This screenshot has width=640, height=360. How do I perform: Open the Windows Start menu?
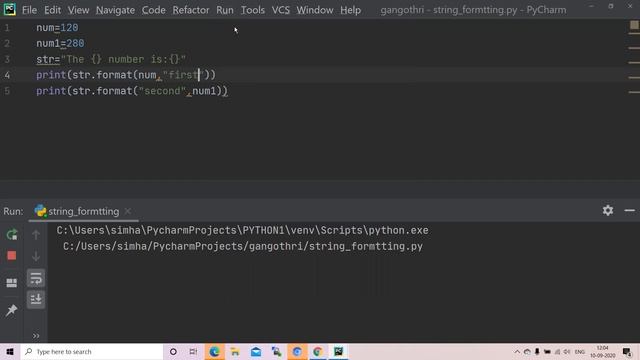tap(10, 351)
